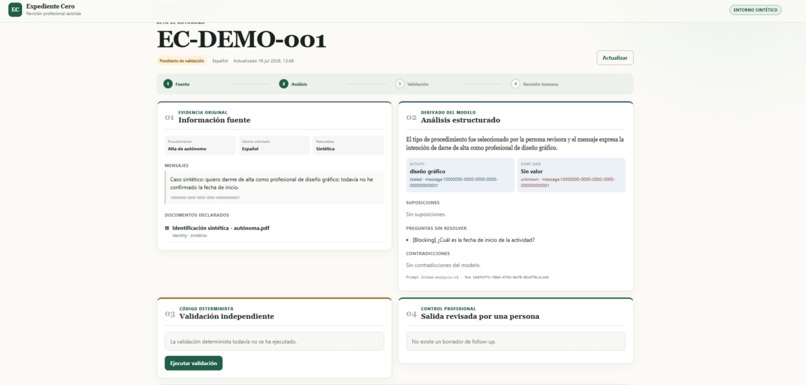The width and height of the screenshot is (806, 385).
Task: Click the Salida revisada por una persona heading
Action: (x=480, y=317)
